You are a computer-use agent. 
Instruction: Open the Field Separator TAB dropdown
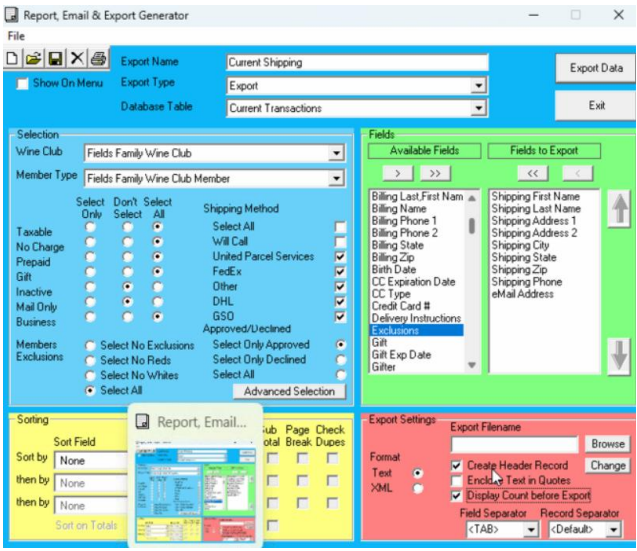click(x=531, y=529)
